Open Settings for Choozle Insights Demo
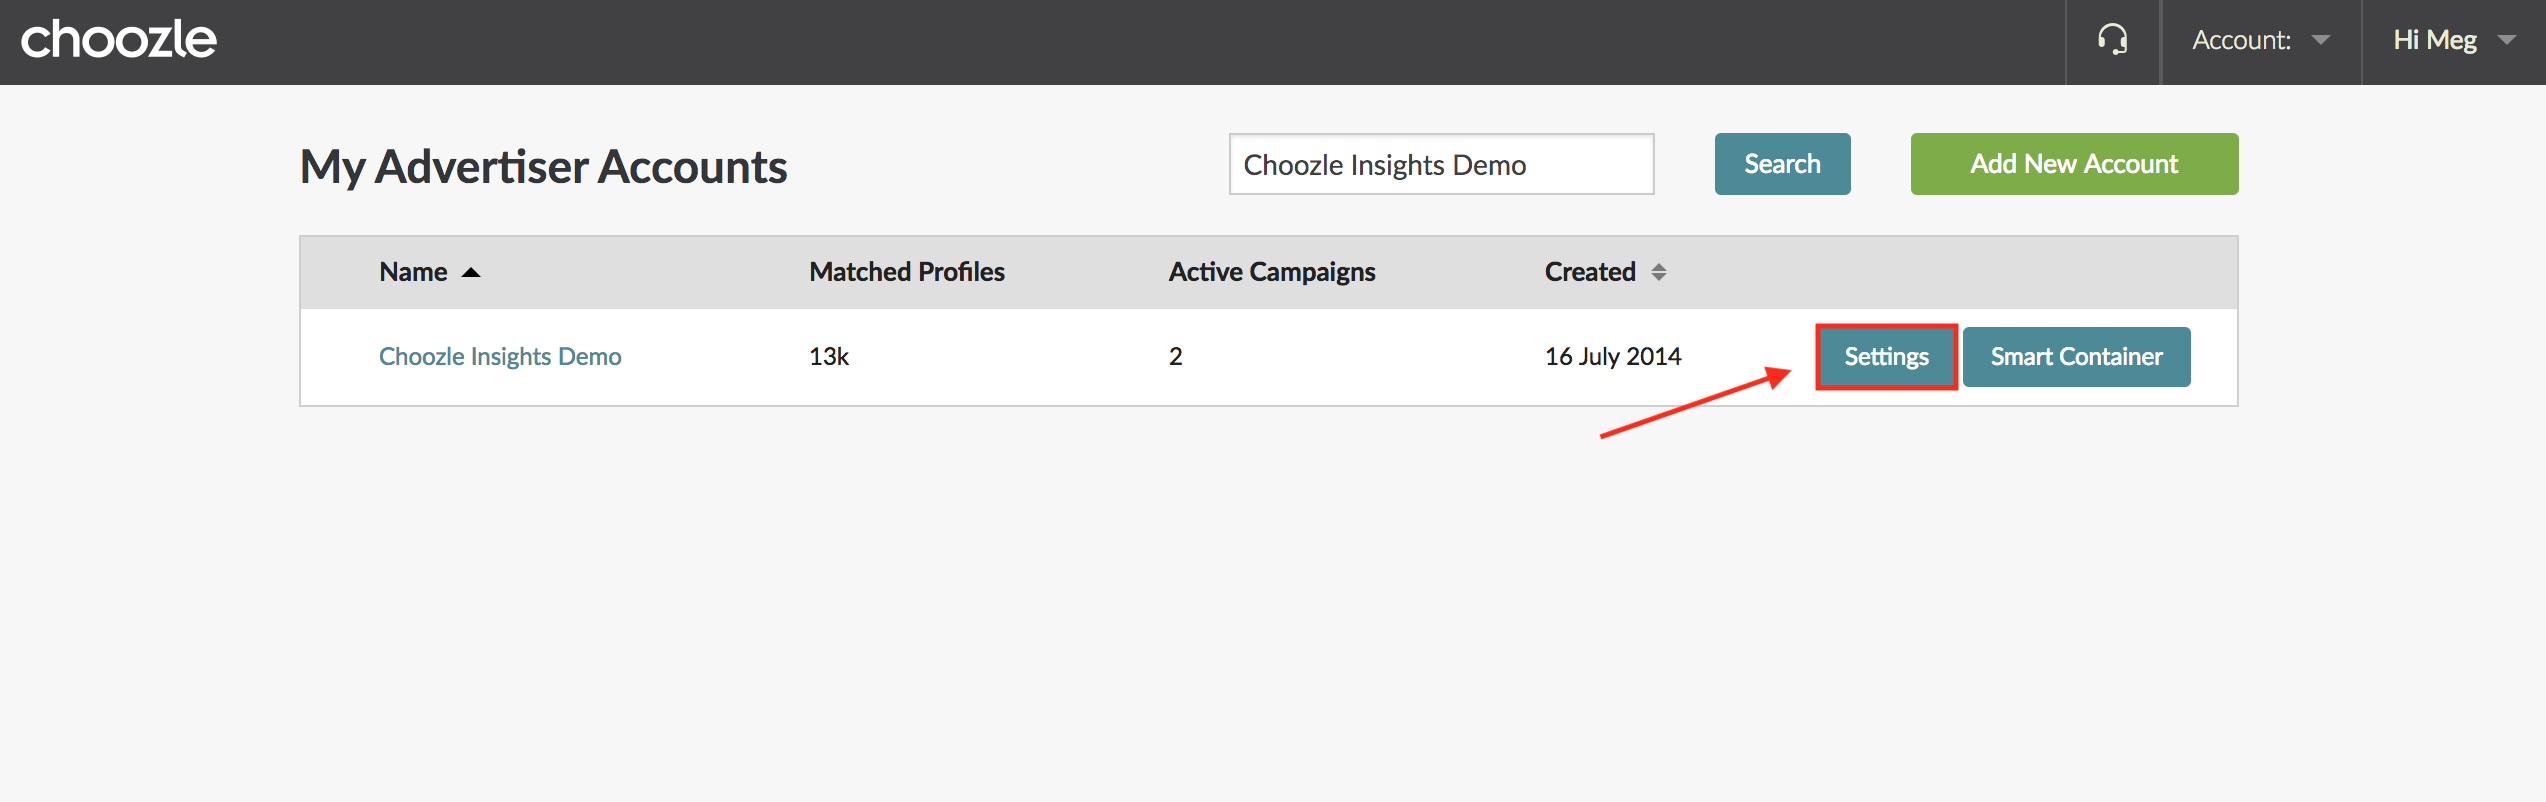 (1886, 357)
